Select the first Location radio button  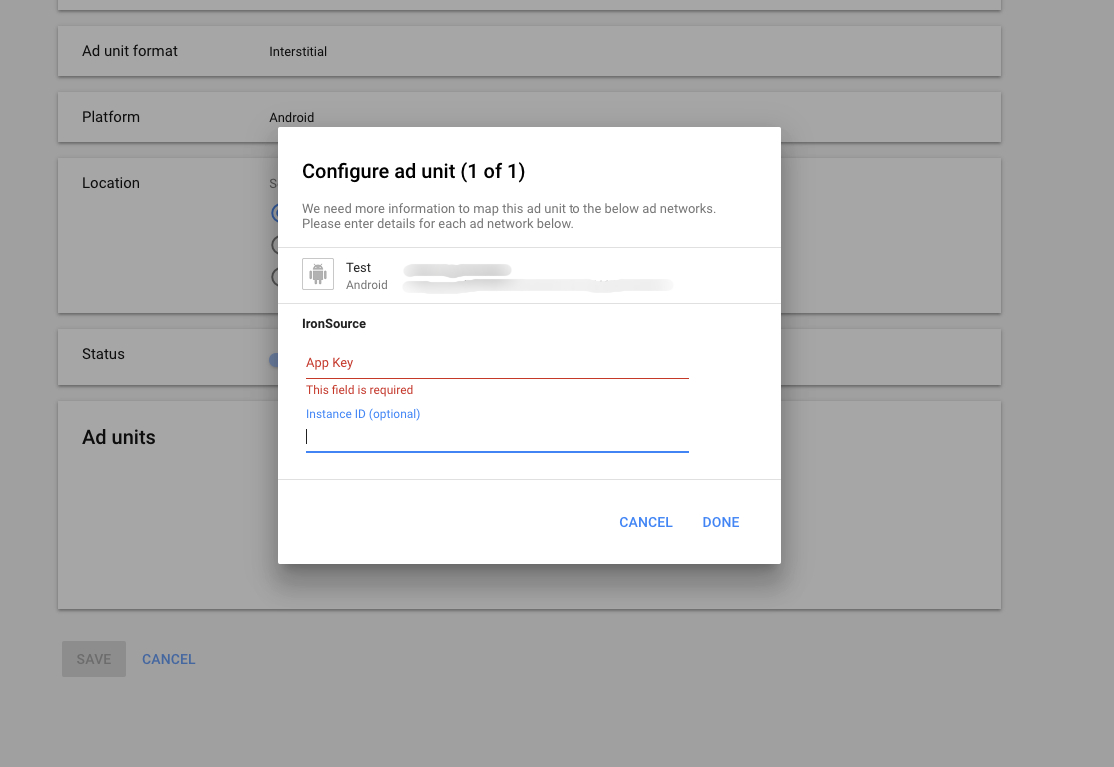point(279,212)
